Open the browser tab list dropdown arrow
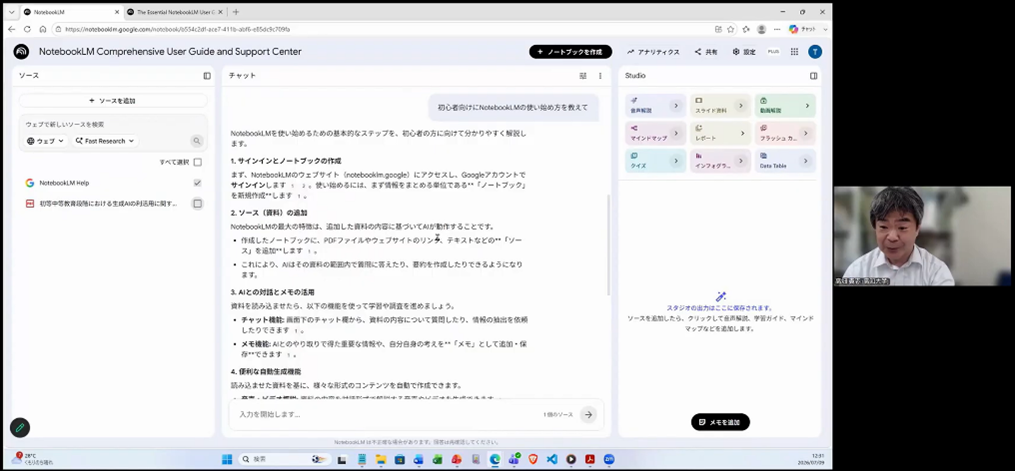This screenshot has width=1015, height=471. [11, 12]
